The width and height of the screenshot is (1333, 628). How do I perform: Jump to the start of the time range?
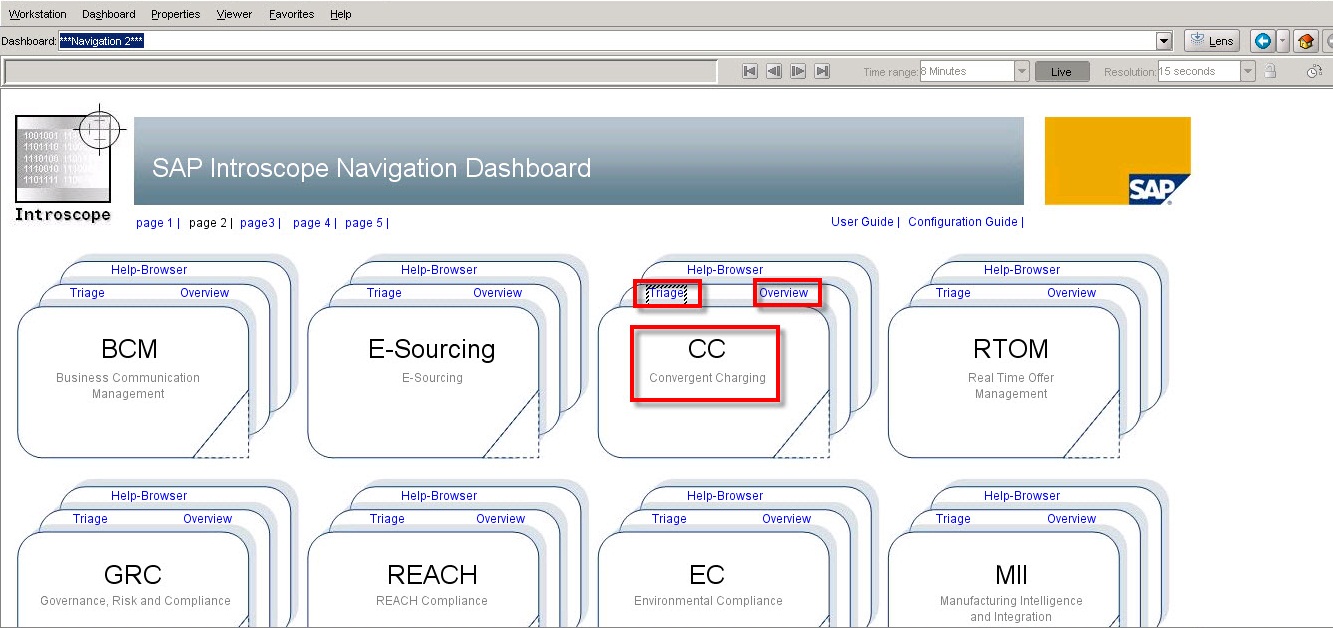(749, 71)
